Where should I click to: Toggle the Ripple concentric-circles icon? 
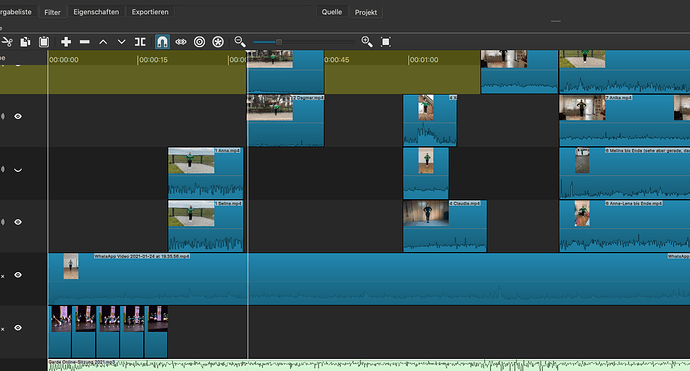[x=199, y=42]
